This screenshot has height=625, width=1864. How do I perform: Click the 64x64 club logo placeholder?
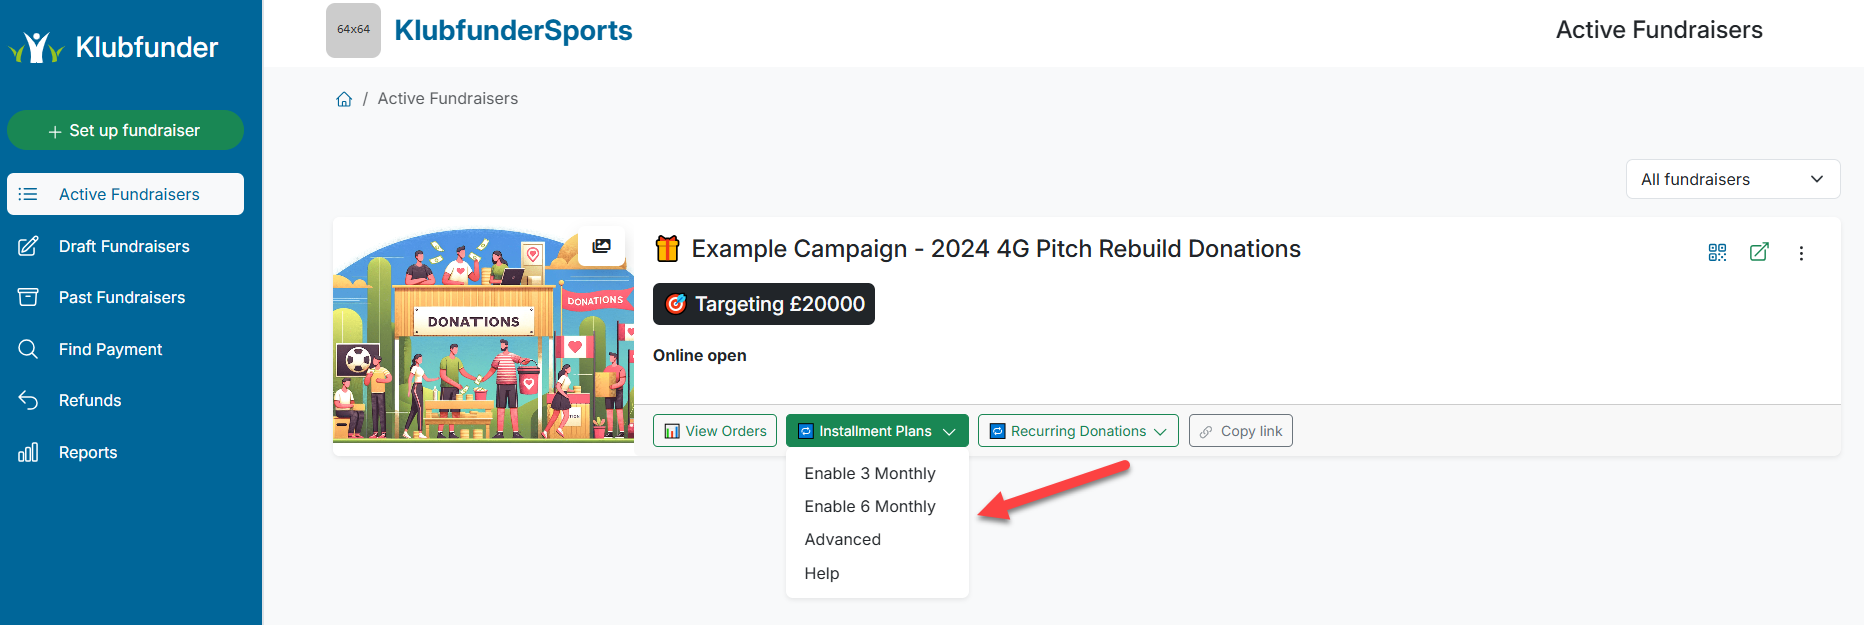[x=353, y=30]
